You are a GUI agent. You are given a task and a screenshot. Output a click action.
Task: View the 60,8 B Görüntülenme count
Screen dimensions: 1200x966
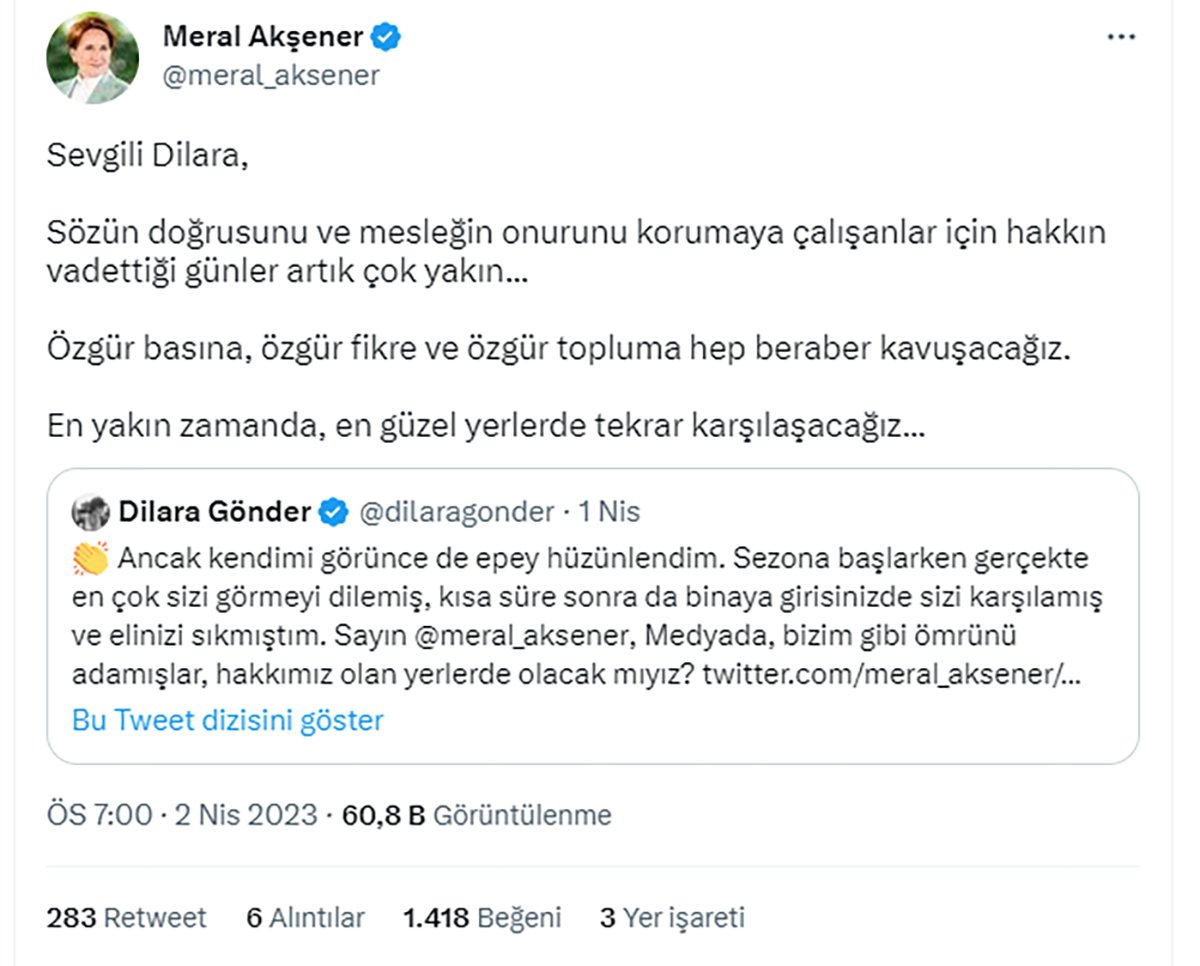(x=477, y=815)
